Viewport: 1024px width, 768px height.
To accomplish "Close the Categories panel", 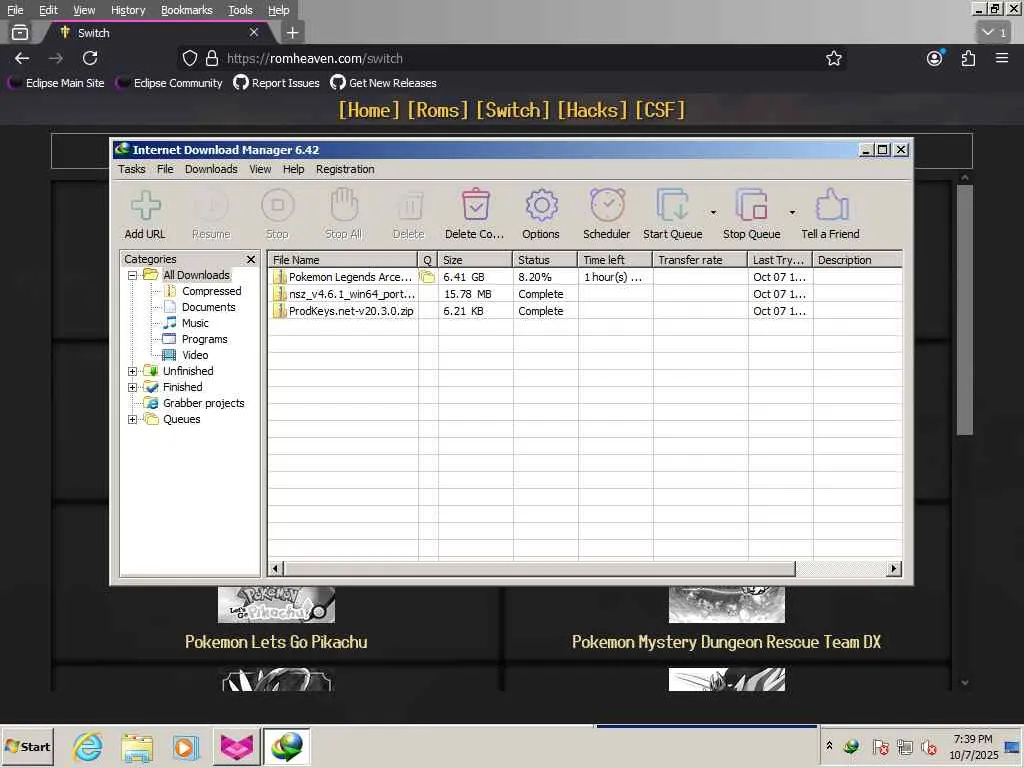I will (x=251, y=259).
